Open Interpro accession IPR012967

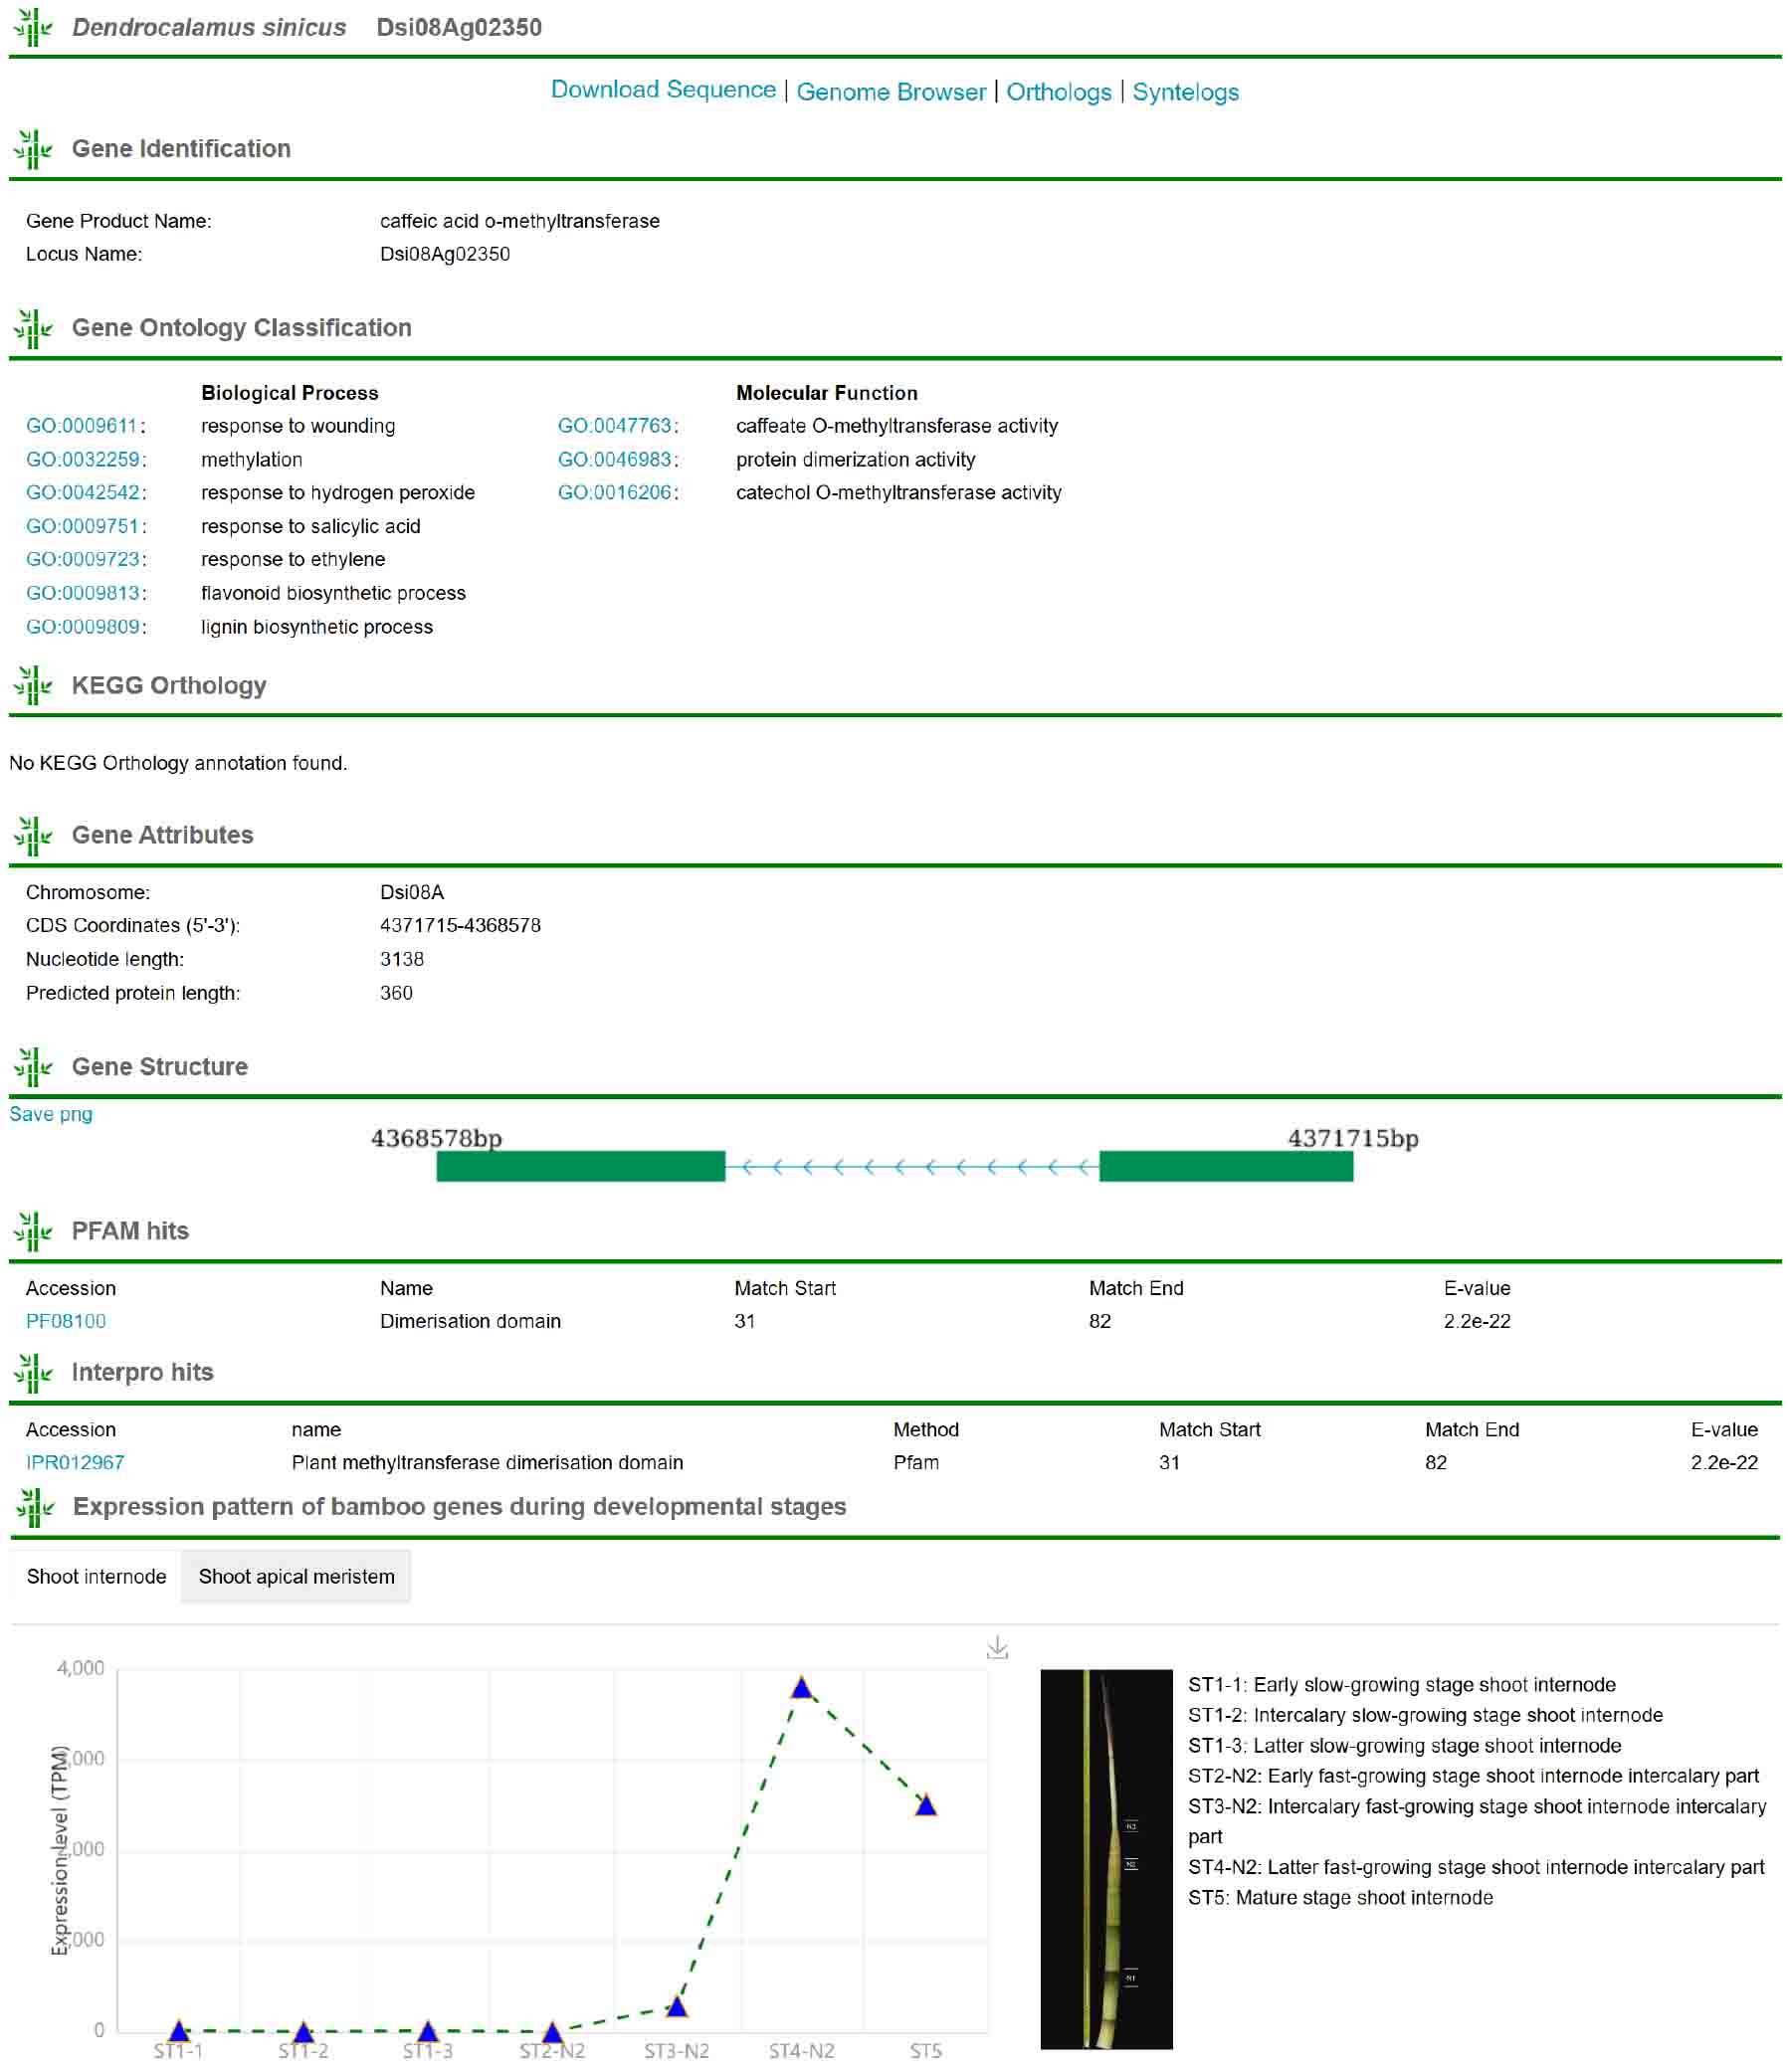(75, 1462)
